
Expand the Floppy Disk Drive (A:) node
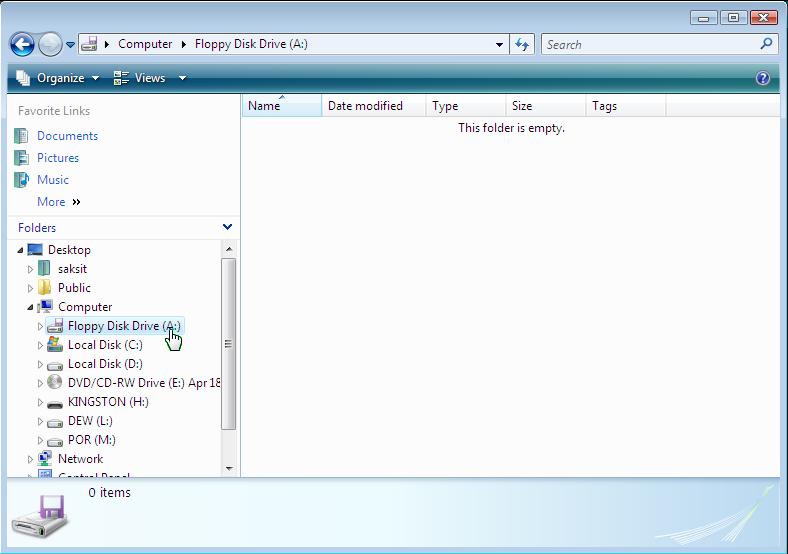coord(40,326)
